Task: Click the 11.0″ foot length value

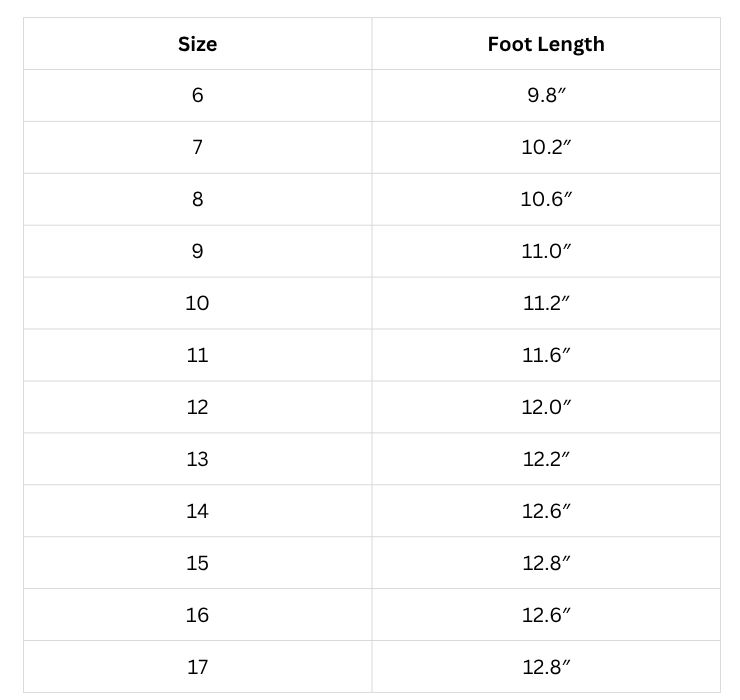Action: tap(546, 251)
